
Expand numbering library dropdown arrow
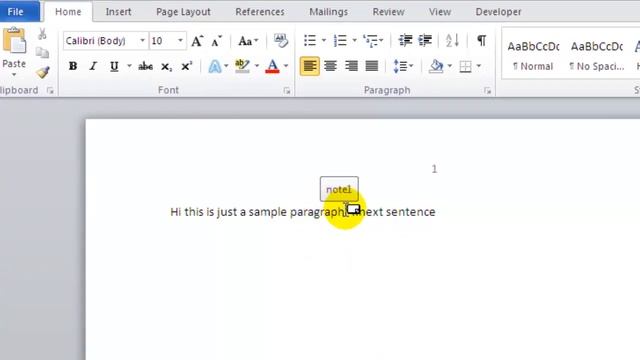[x=354, y=40]
